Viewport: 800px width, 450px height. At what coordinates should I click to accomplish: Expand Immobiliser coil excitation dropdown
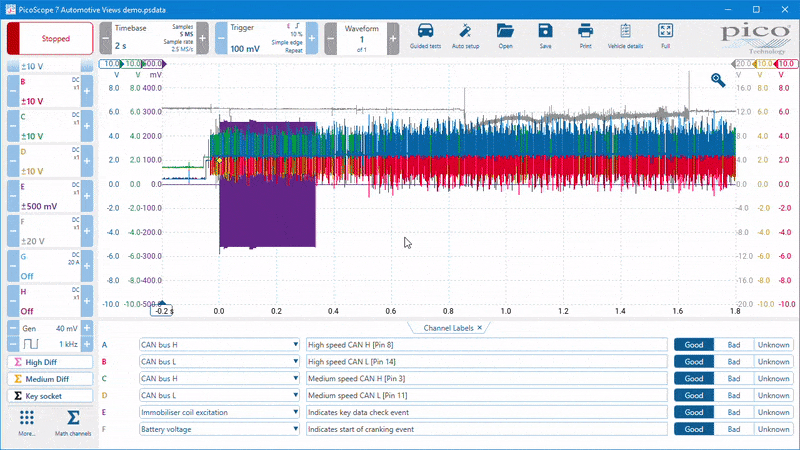[x=219, y=412]
